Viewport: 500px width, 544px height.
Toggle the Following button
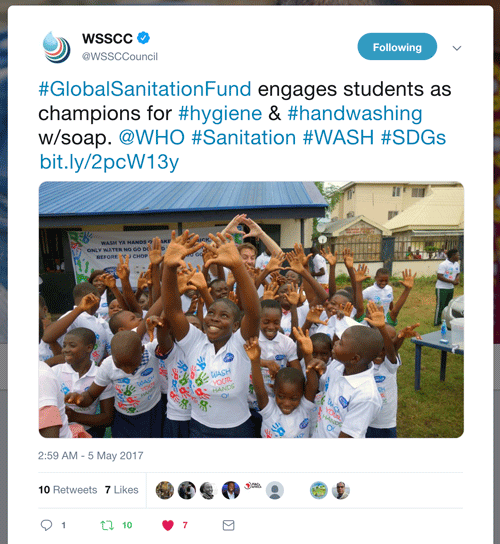click(397, 47)
